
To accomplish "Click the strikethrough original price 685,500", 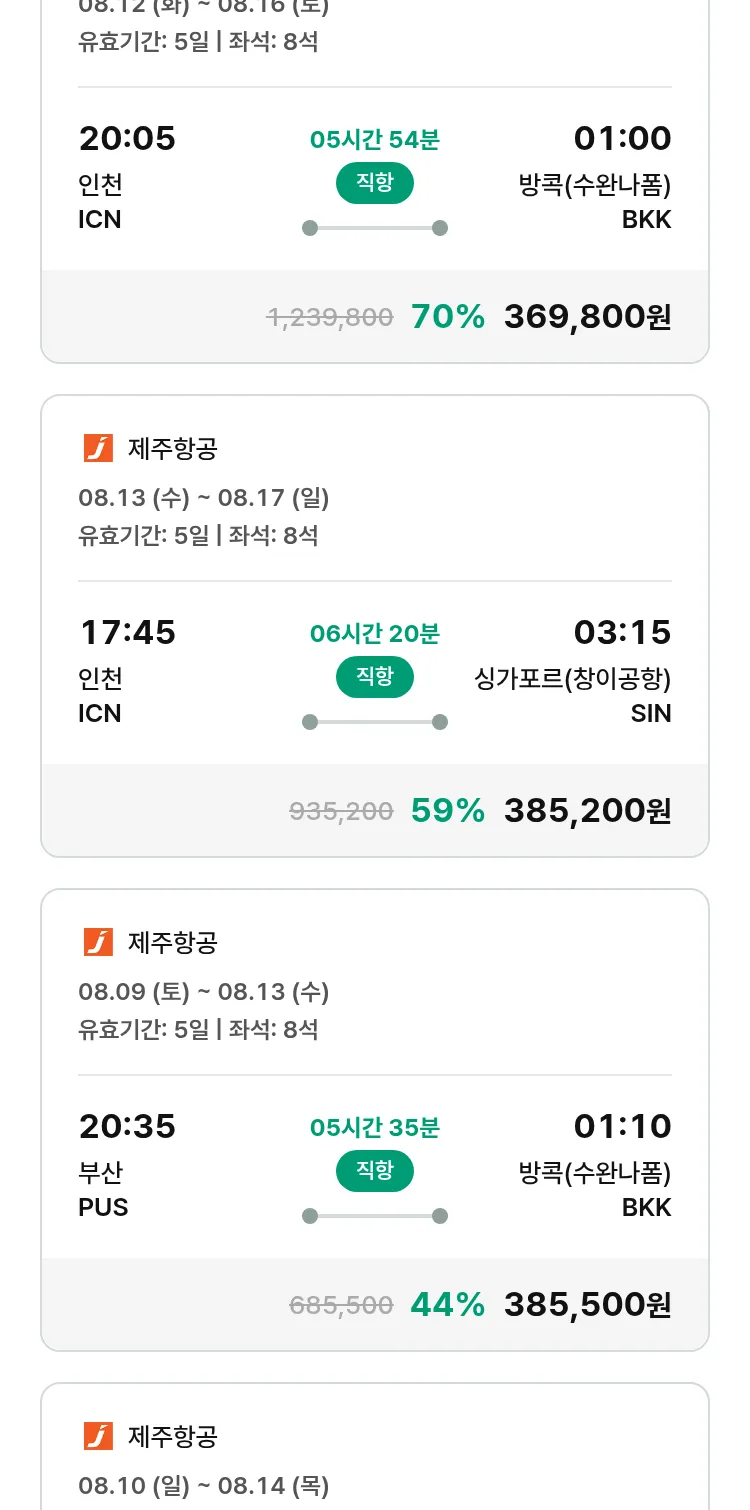I will (x=341, y=1305).
